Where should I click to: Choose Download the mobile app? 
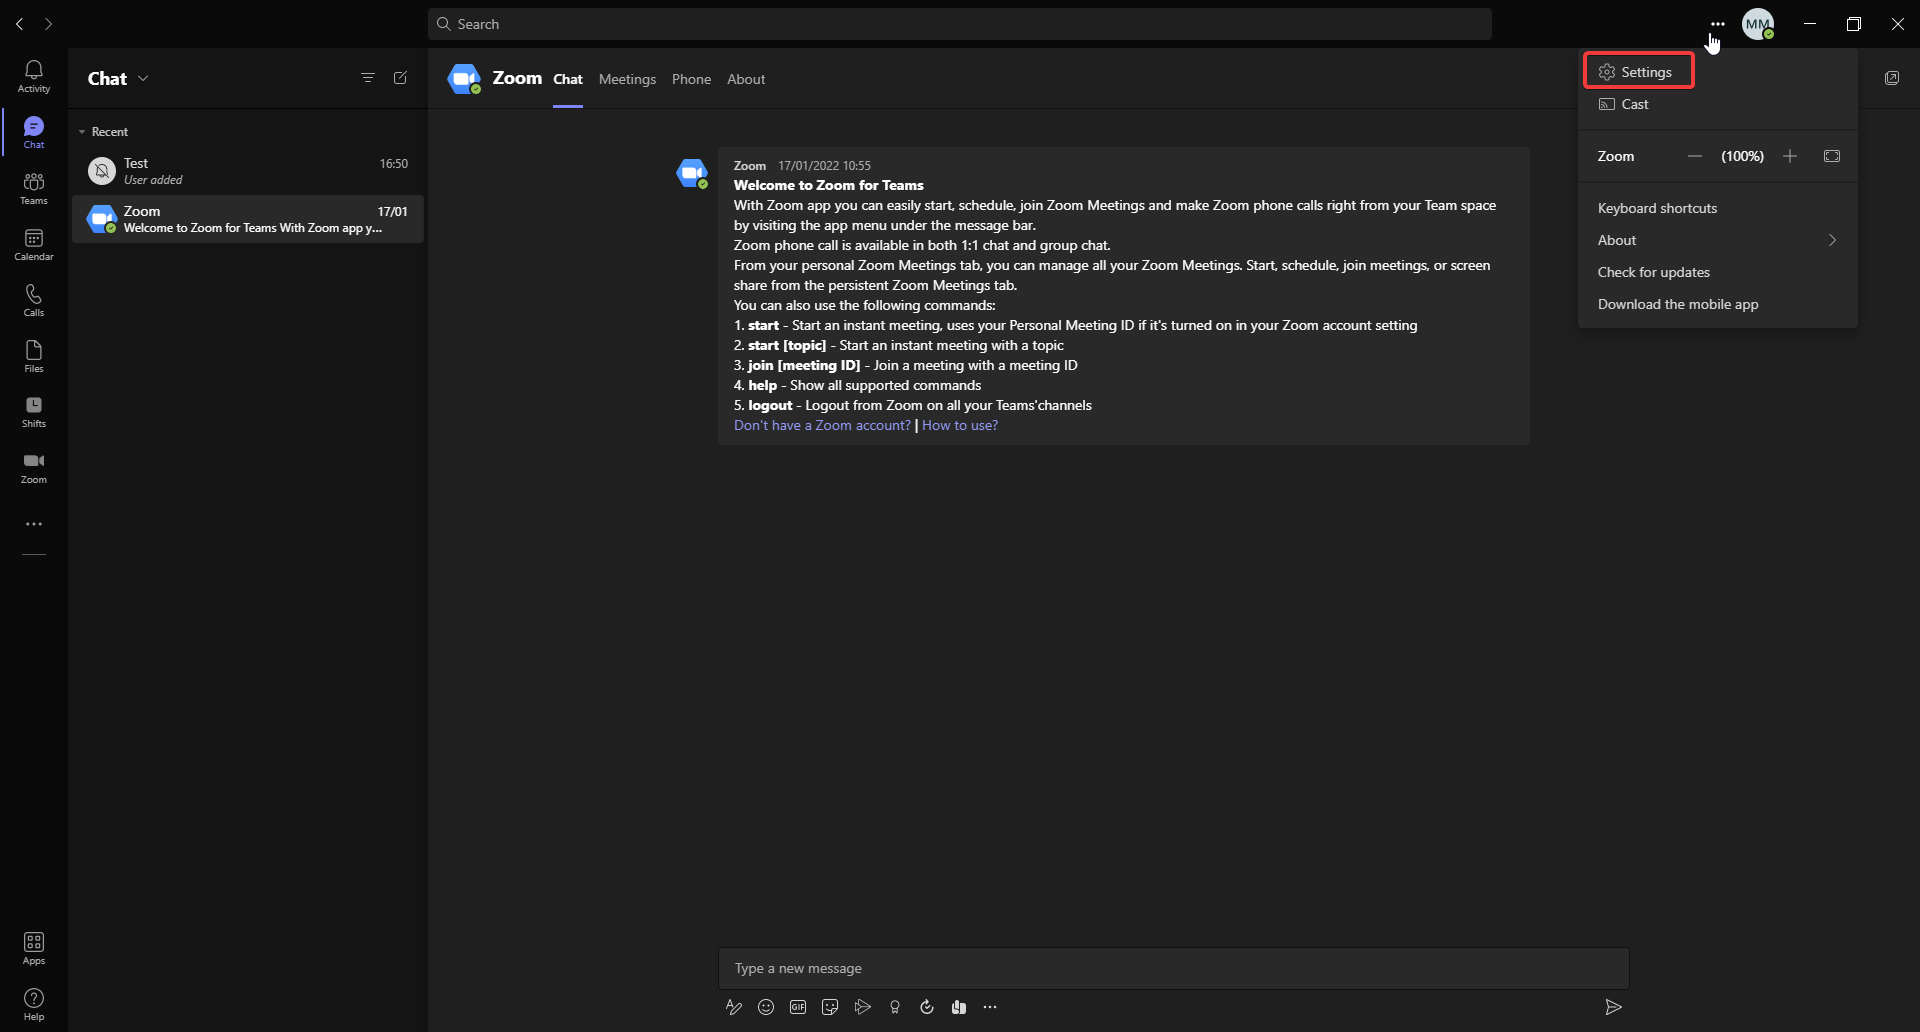(x=1718, y=304)
